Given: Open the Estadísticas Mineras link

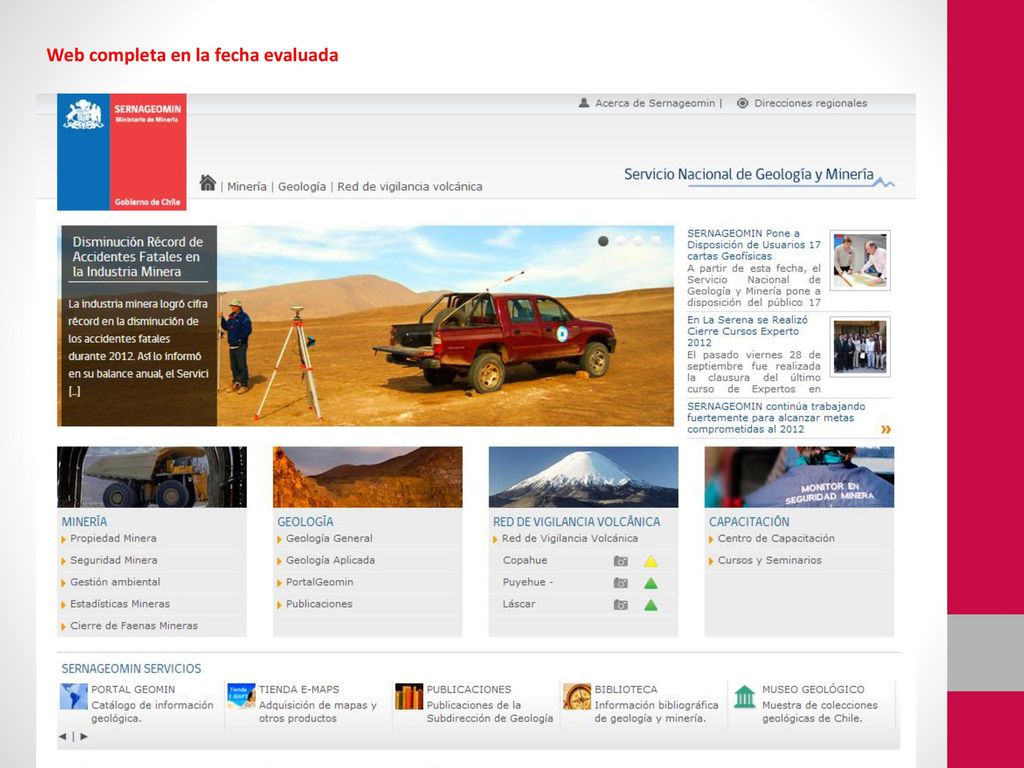Looking at the screenshot, I should click(120, 604).
